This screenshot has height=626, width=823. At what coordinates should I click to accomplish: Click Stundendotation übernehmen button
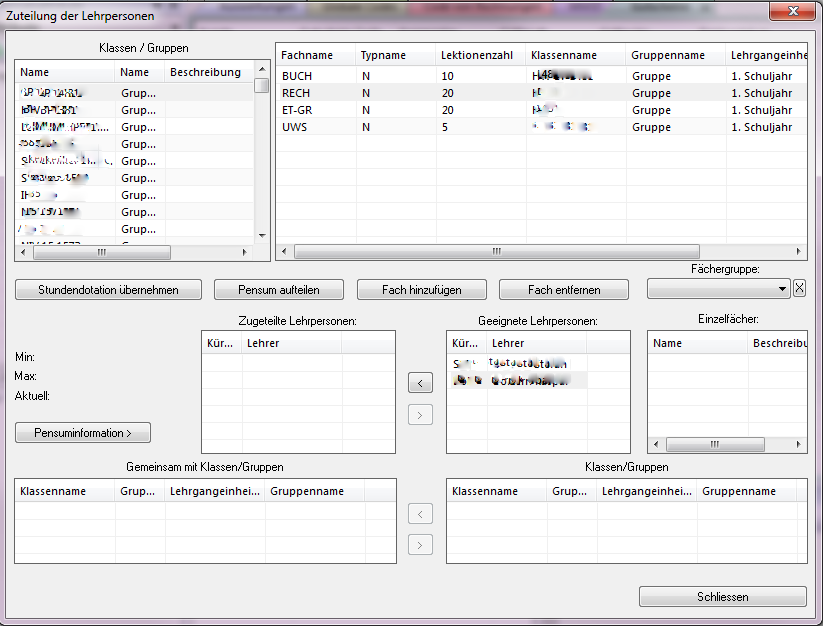point(108,290)
